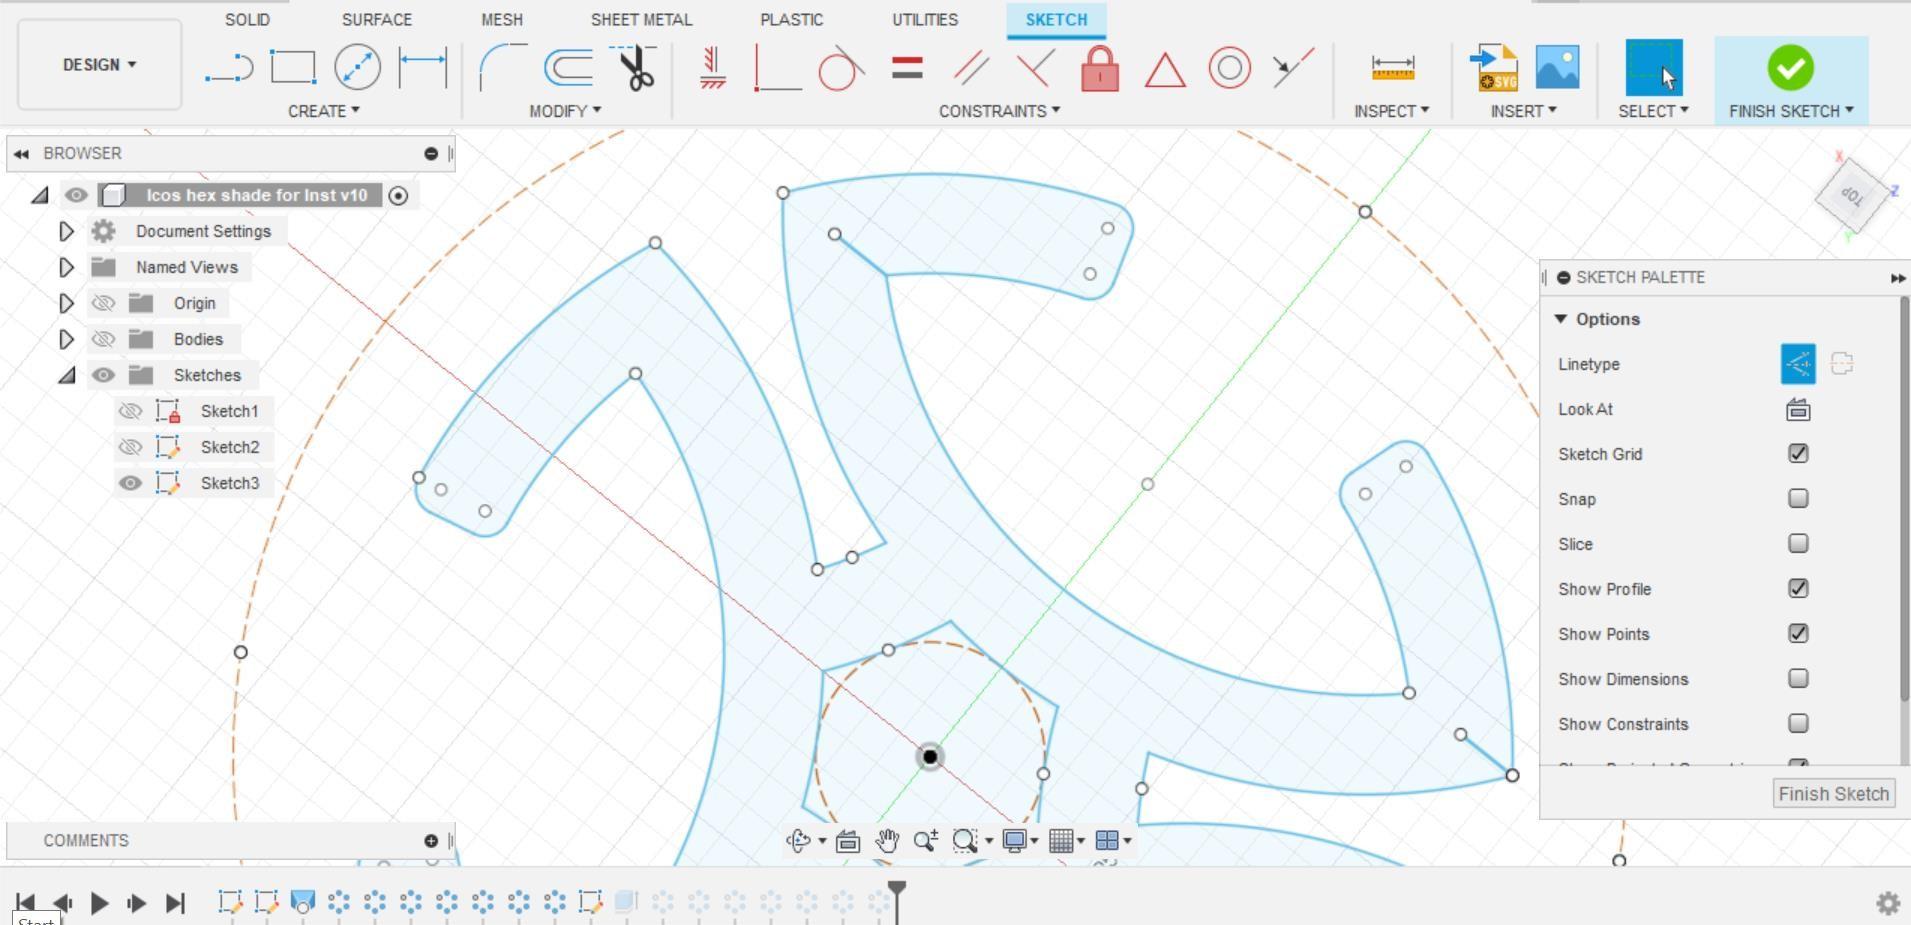Viewport: 1911px width, 925px height.
Task: Open the SELECT dropdown menu
Action: (1653, 111)
